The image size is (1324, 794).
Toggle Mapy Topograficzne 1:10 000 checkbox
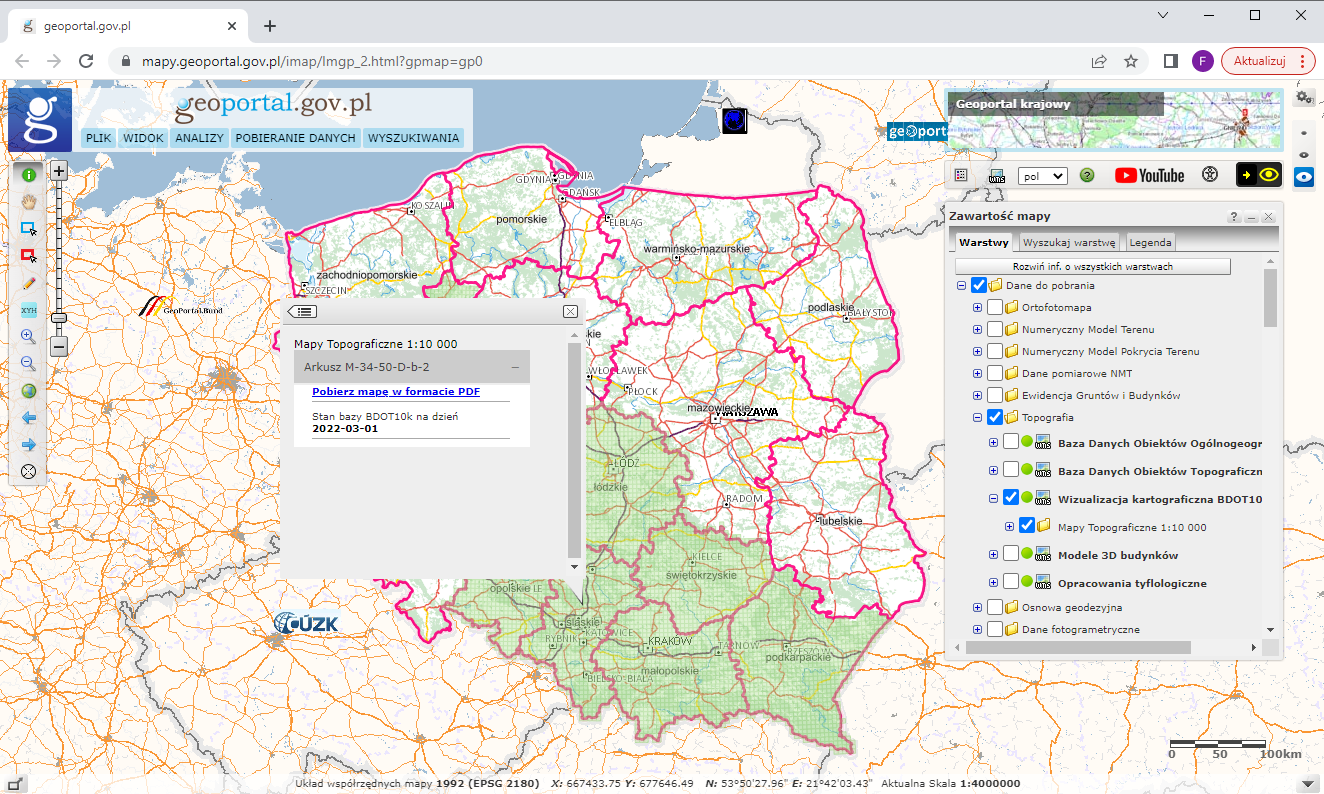[x=1027, y=527]
